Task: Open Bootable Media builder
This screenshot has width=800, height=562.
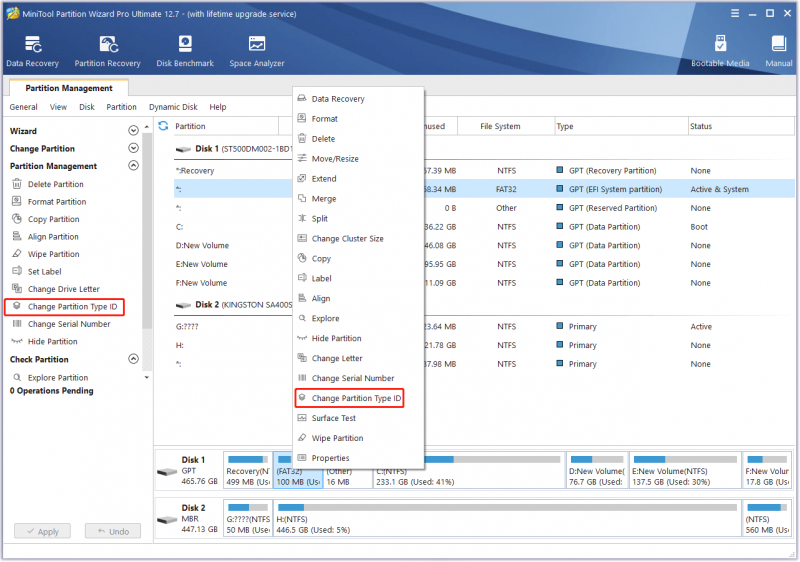Action: tap(720, 51)
